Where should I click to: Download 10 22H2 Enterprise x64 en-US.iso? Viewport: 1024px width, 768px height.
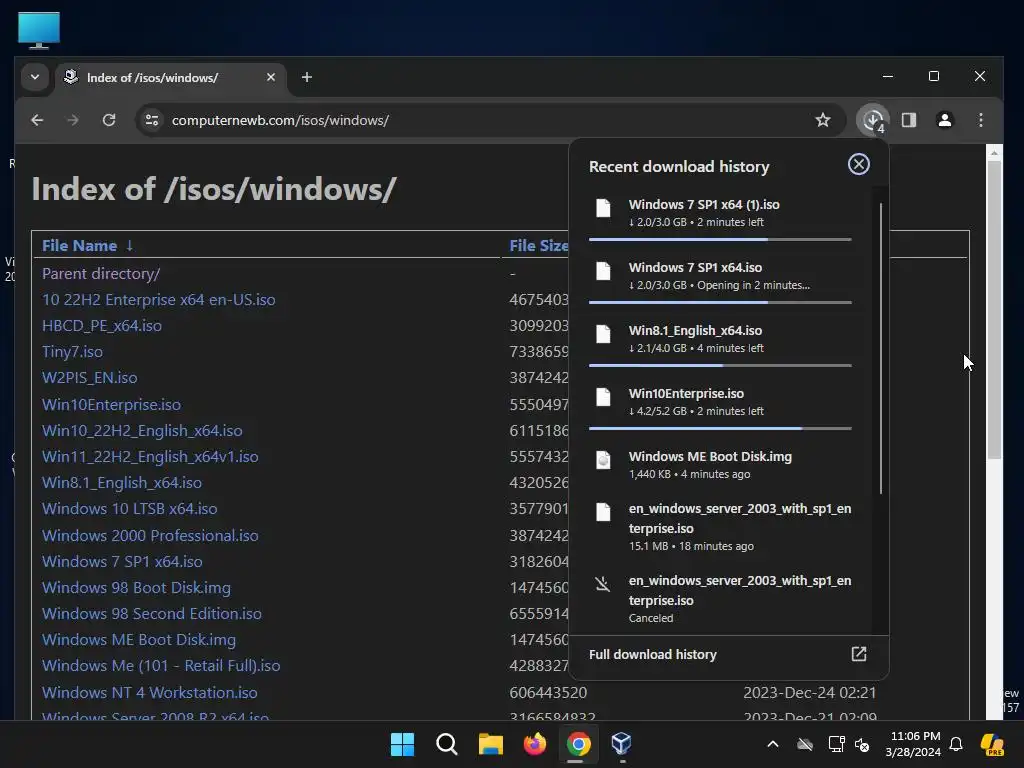(159, 300)
